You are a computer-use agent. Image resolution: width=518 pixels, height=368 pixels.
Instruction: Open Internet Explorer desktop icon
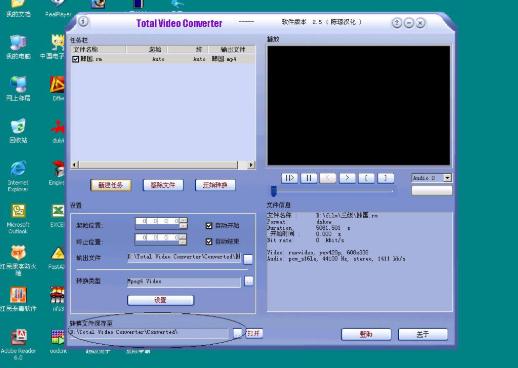coord(18,176)
